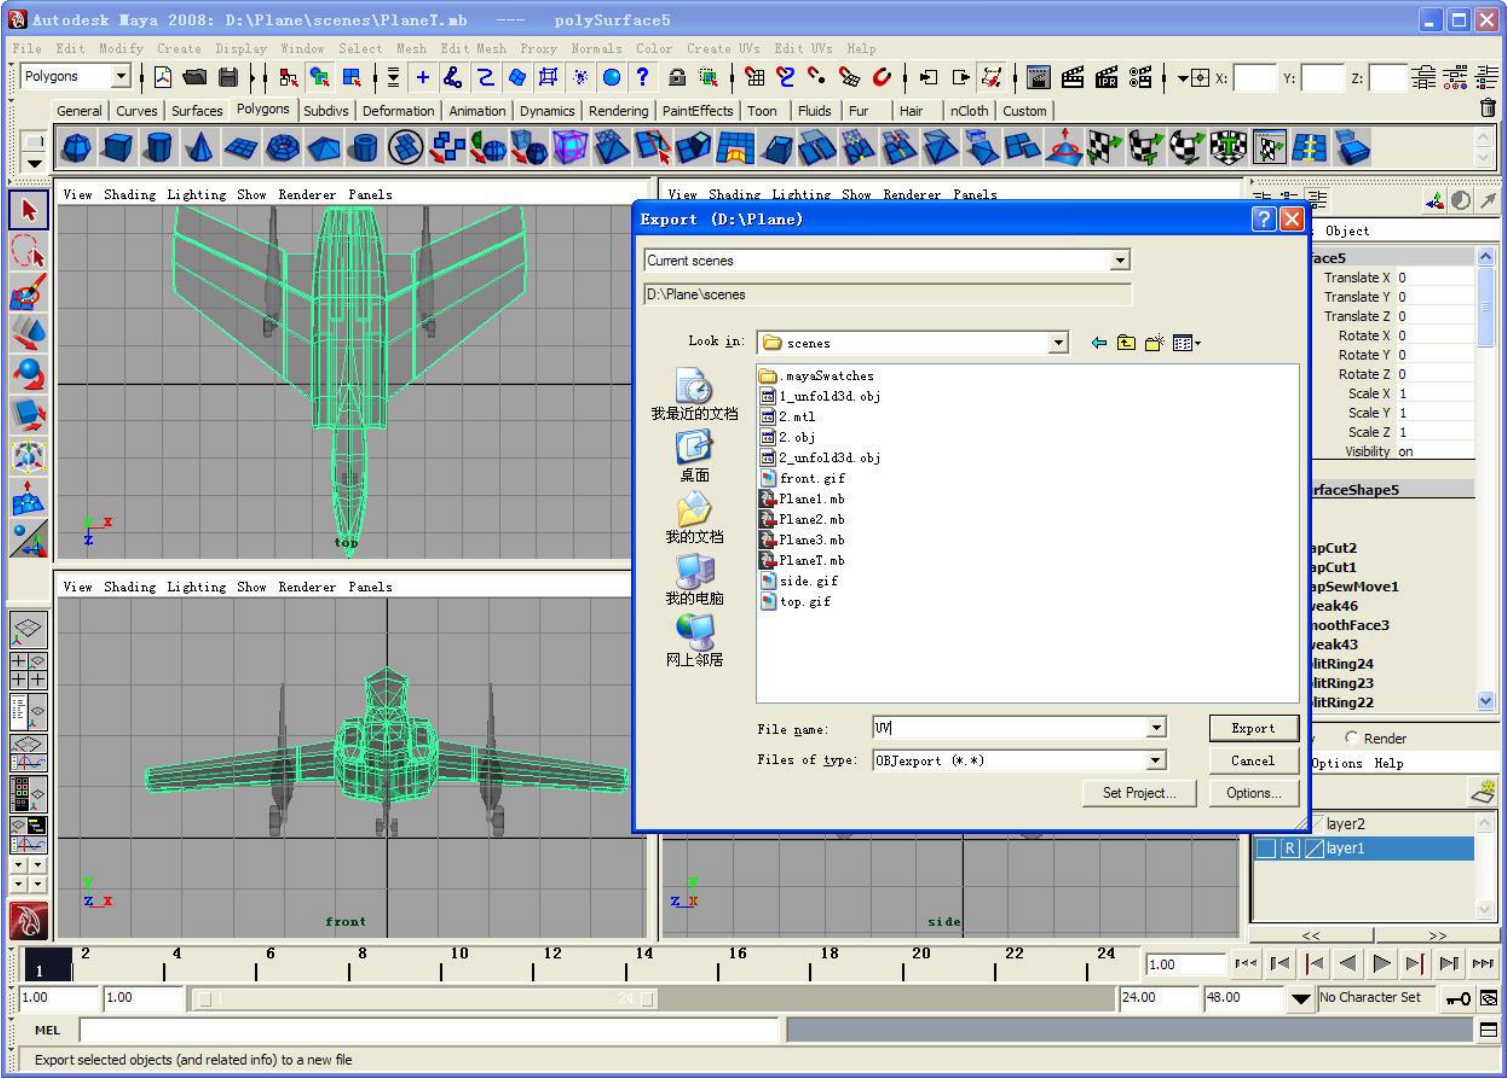Create a polygon cylinder from the shelf

click(158, 148)
